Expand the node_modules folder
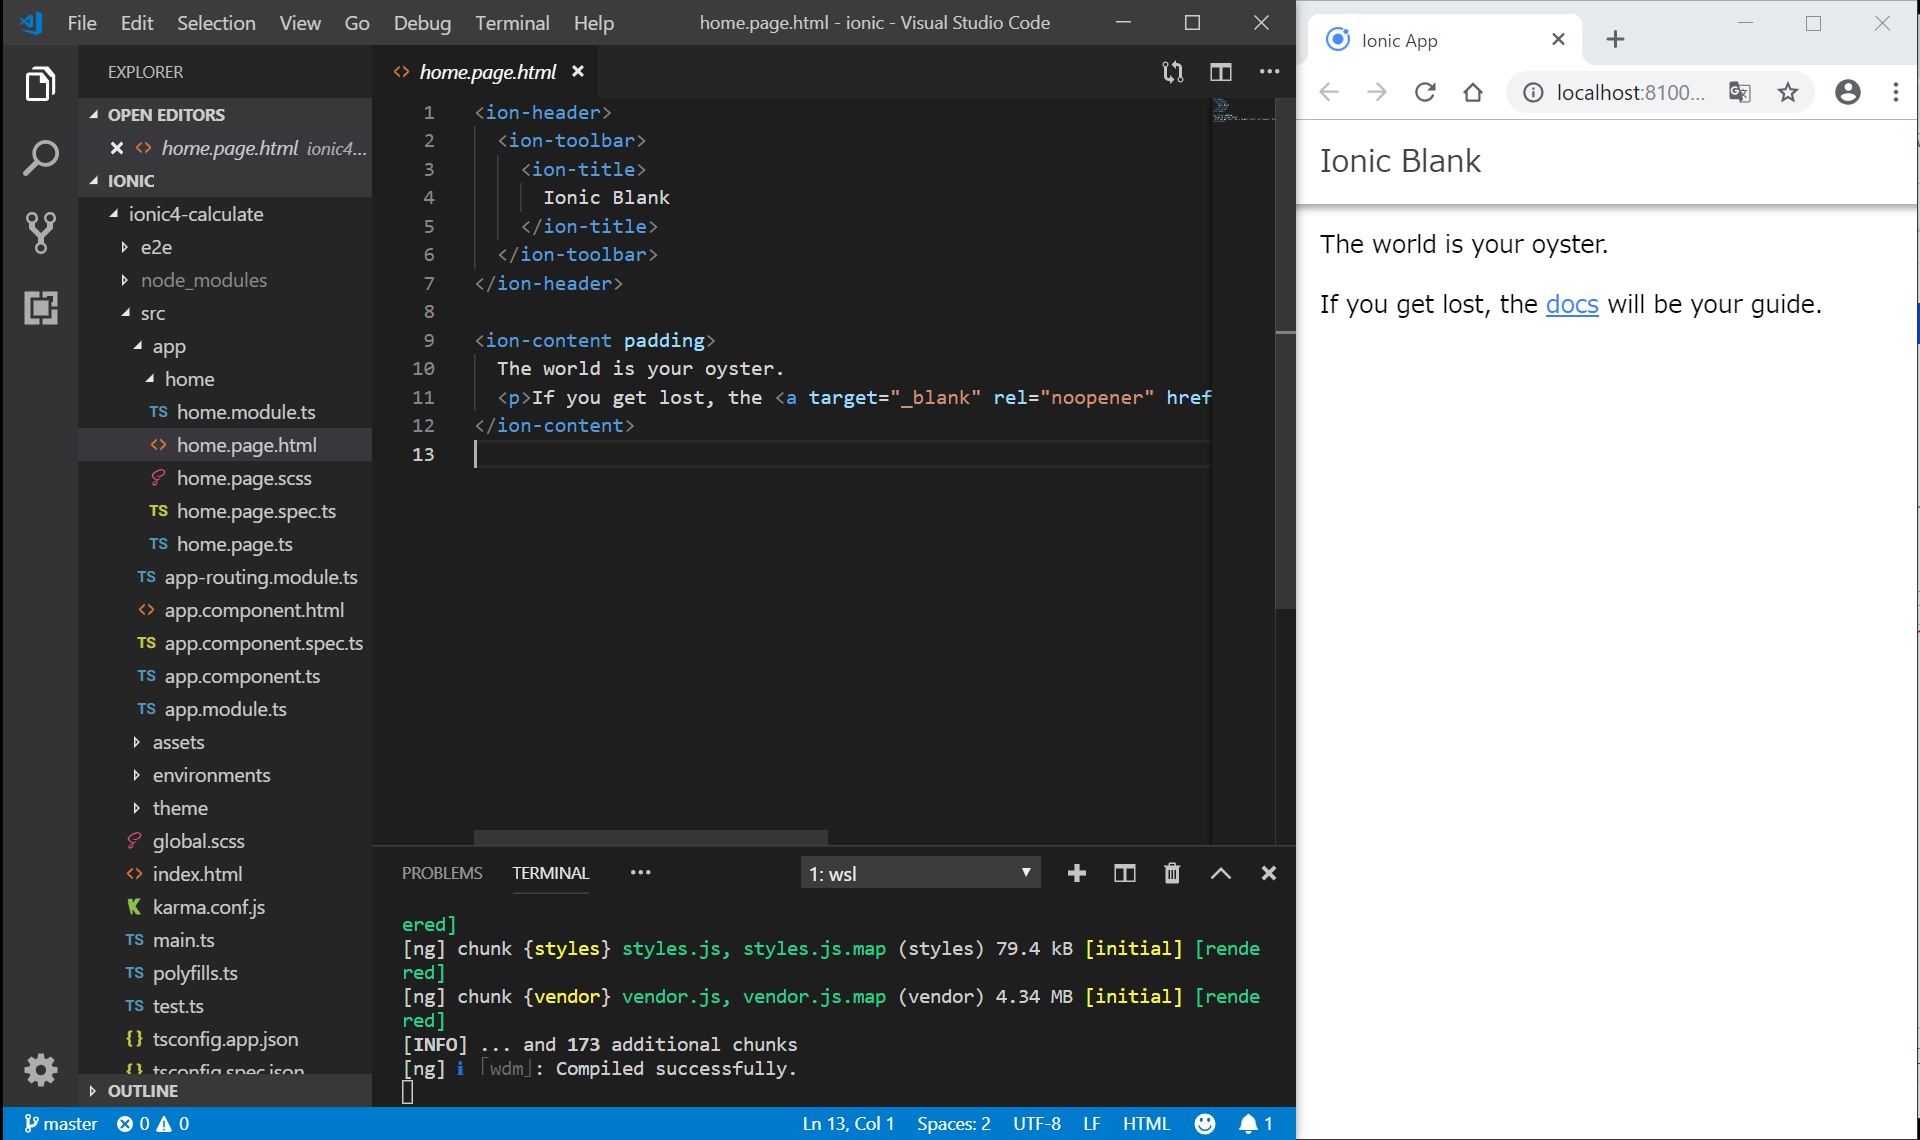1920x1140 pixels. [x=203, y=280]
